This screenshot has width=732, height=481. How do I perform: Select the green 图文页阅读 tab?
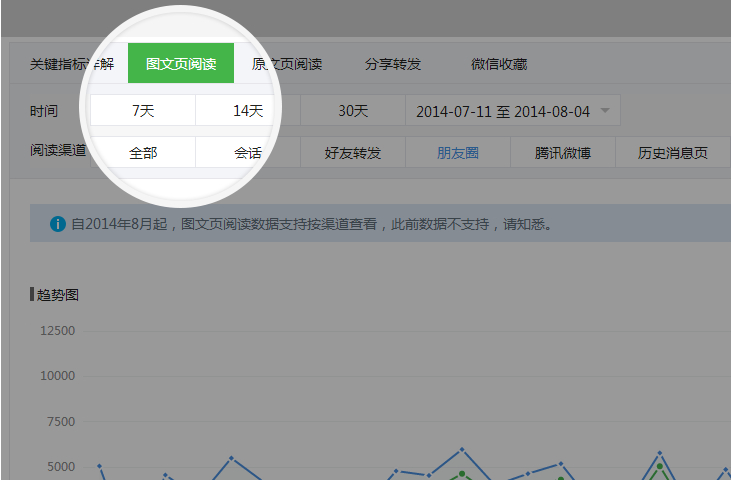[181, 63]
